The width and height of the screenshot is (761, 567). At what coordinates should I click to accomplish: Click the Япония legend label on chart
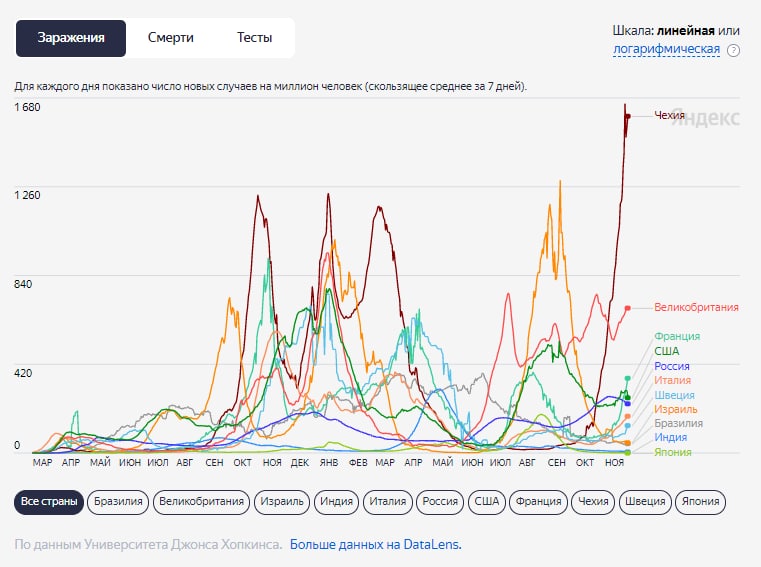[673, 452]
